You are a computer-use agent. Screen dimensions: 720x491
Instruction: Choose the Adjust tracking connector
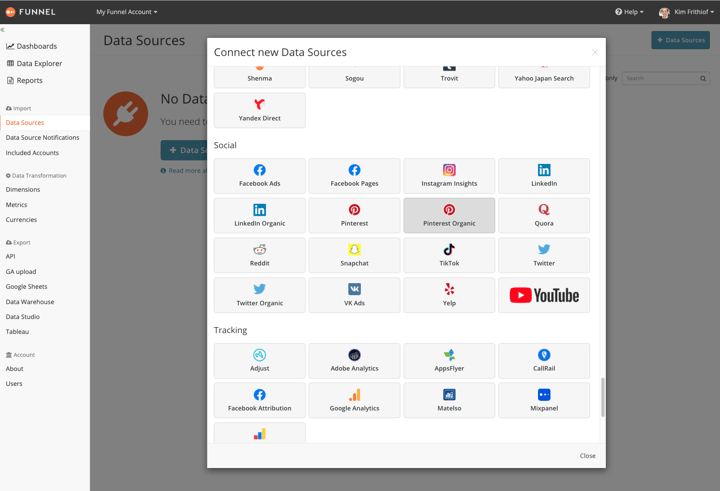point(259,361)
